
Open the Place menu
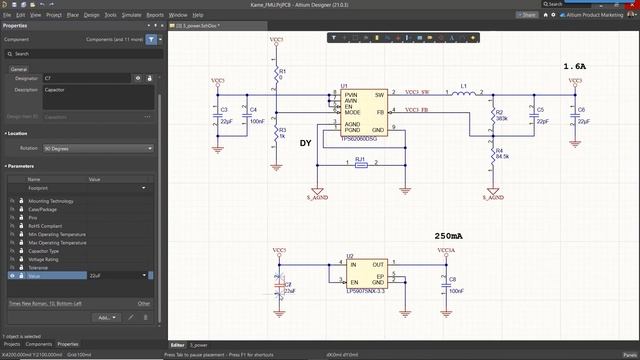(73, 15)
